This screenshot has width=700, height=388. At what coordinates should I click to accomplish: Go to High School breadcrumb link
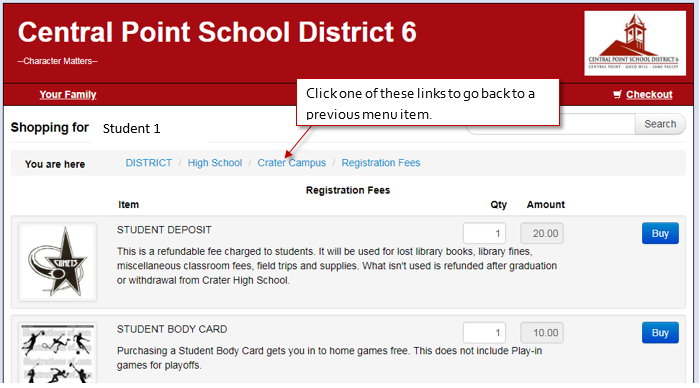click(x=215, y=163)
